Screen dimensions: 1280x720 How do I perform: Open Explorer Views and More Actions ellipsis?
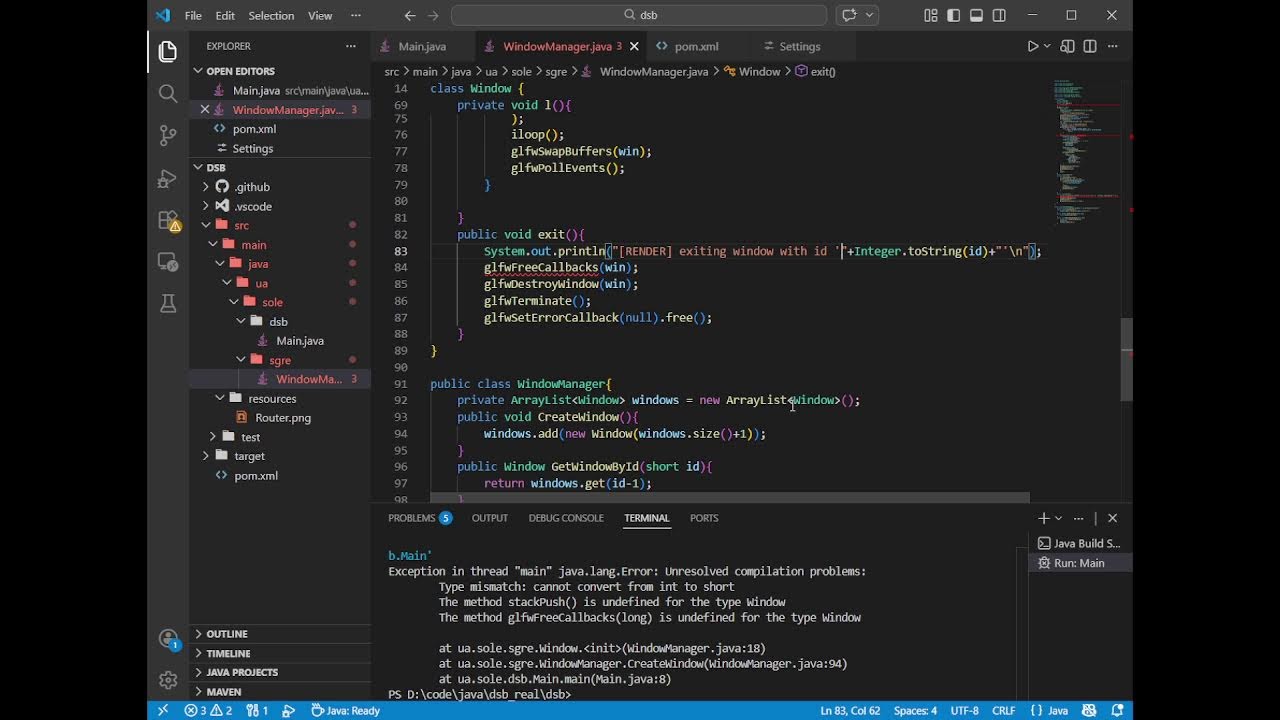tap(350, 46)
